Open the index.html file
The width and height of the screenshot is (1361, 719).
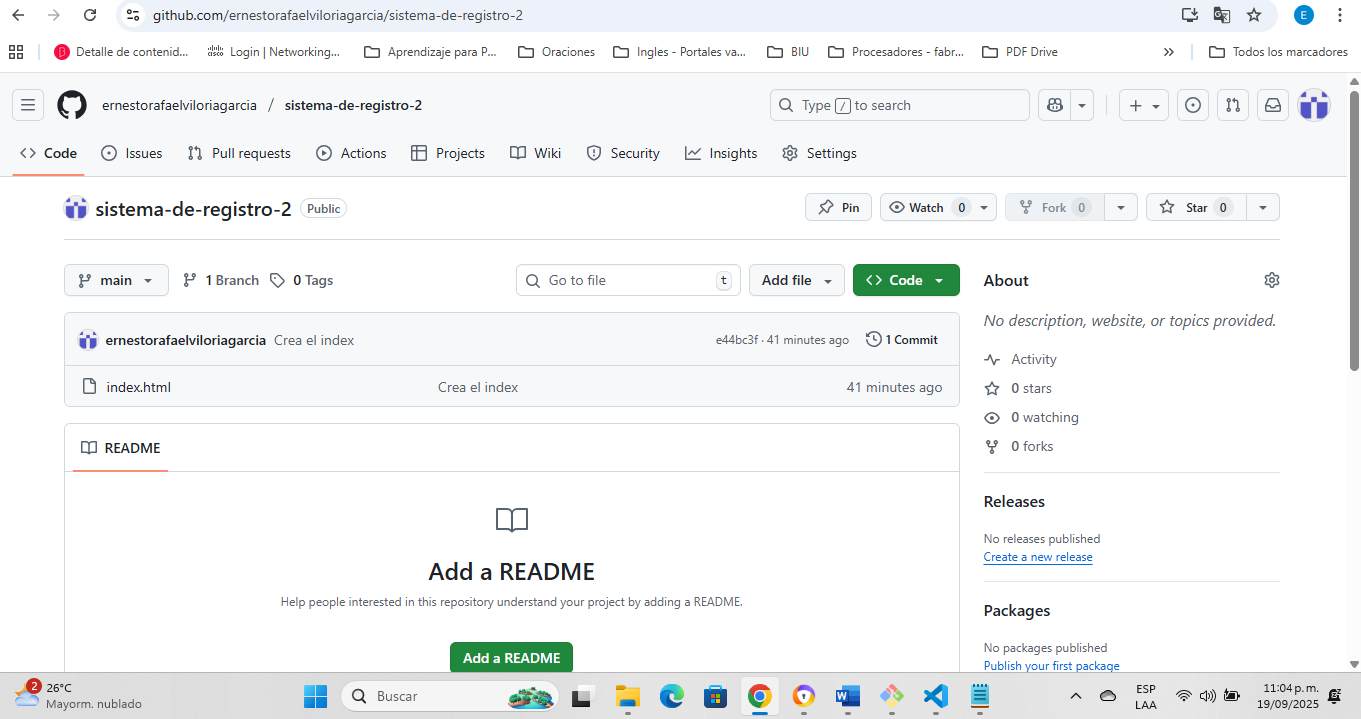139,387
